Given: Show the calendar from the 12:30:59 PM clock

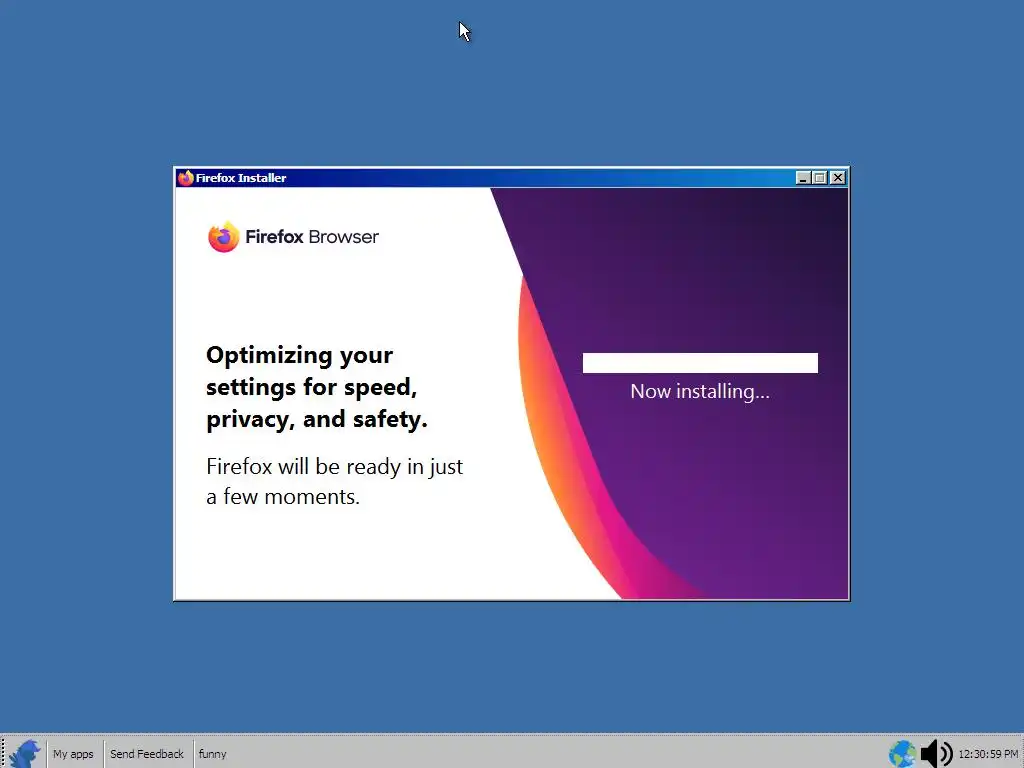Looking at the screenshot, I should coord(988,754).
